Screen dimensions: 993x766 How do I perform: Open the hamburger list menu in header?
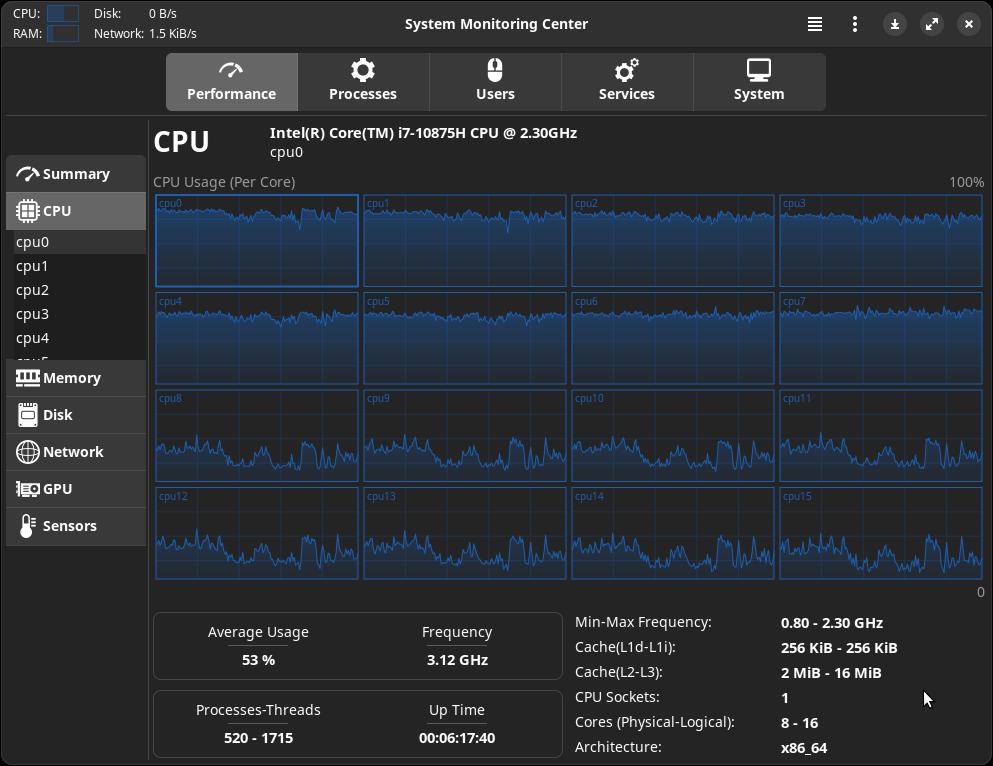pos(815,24)
